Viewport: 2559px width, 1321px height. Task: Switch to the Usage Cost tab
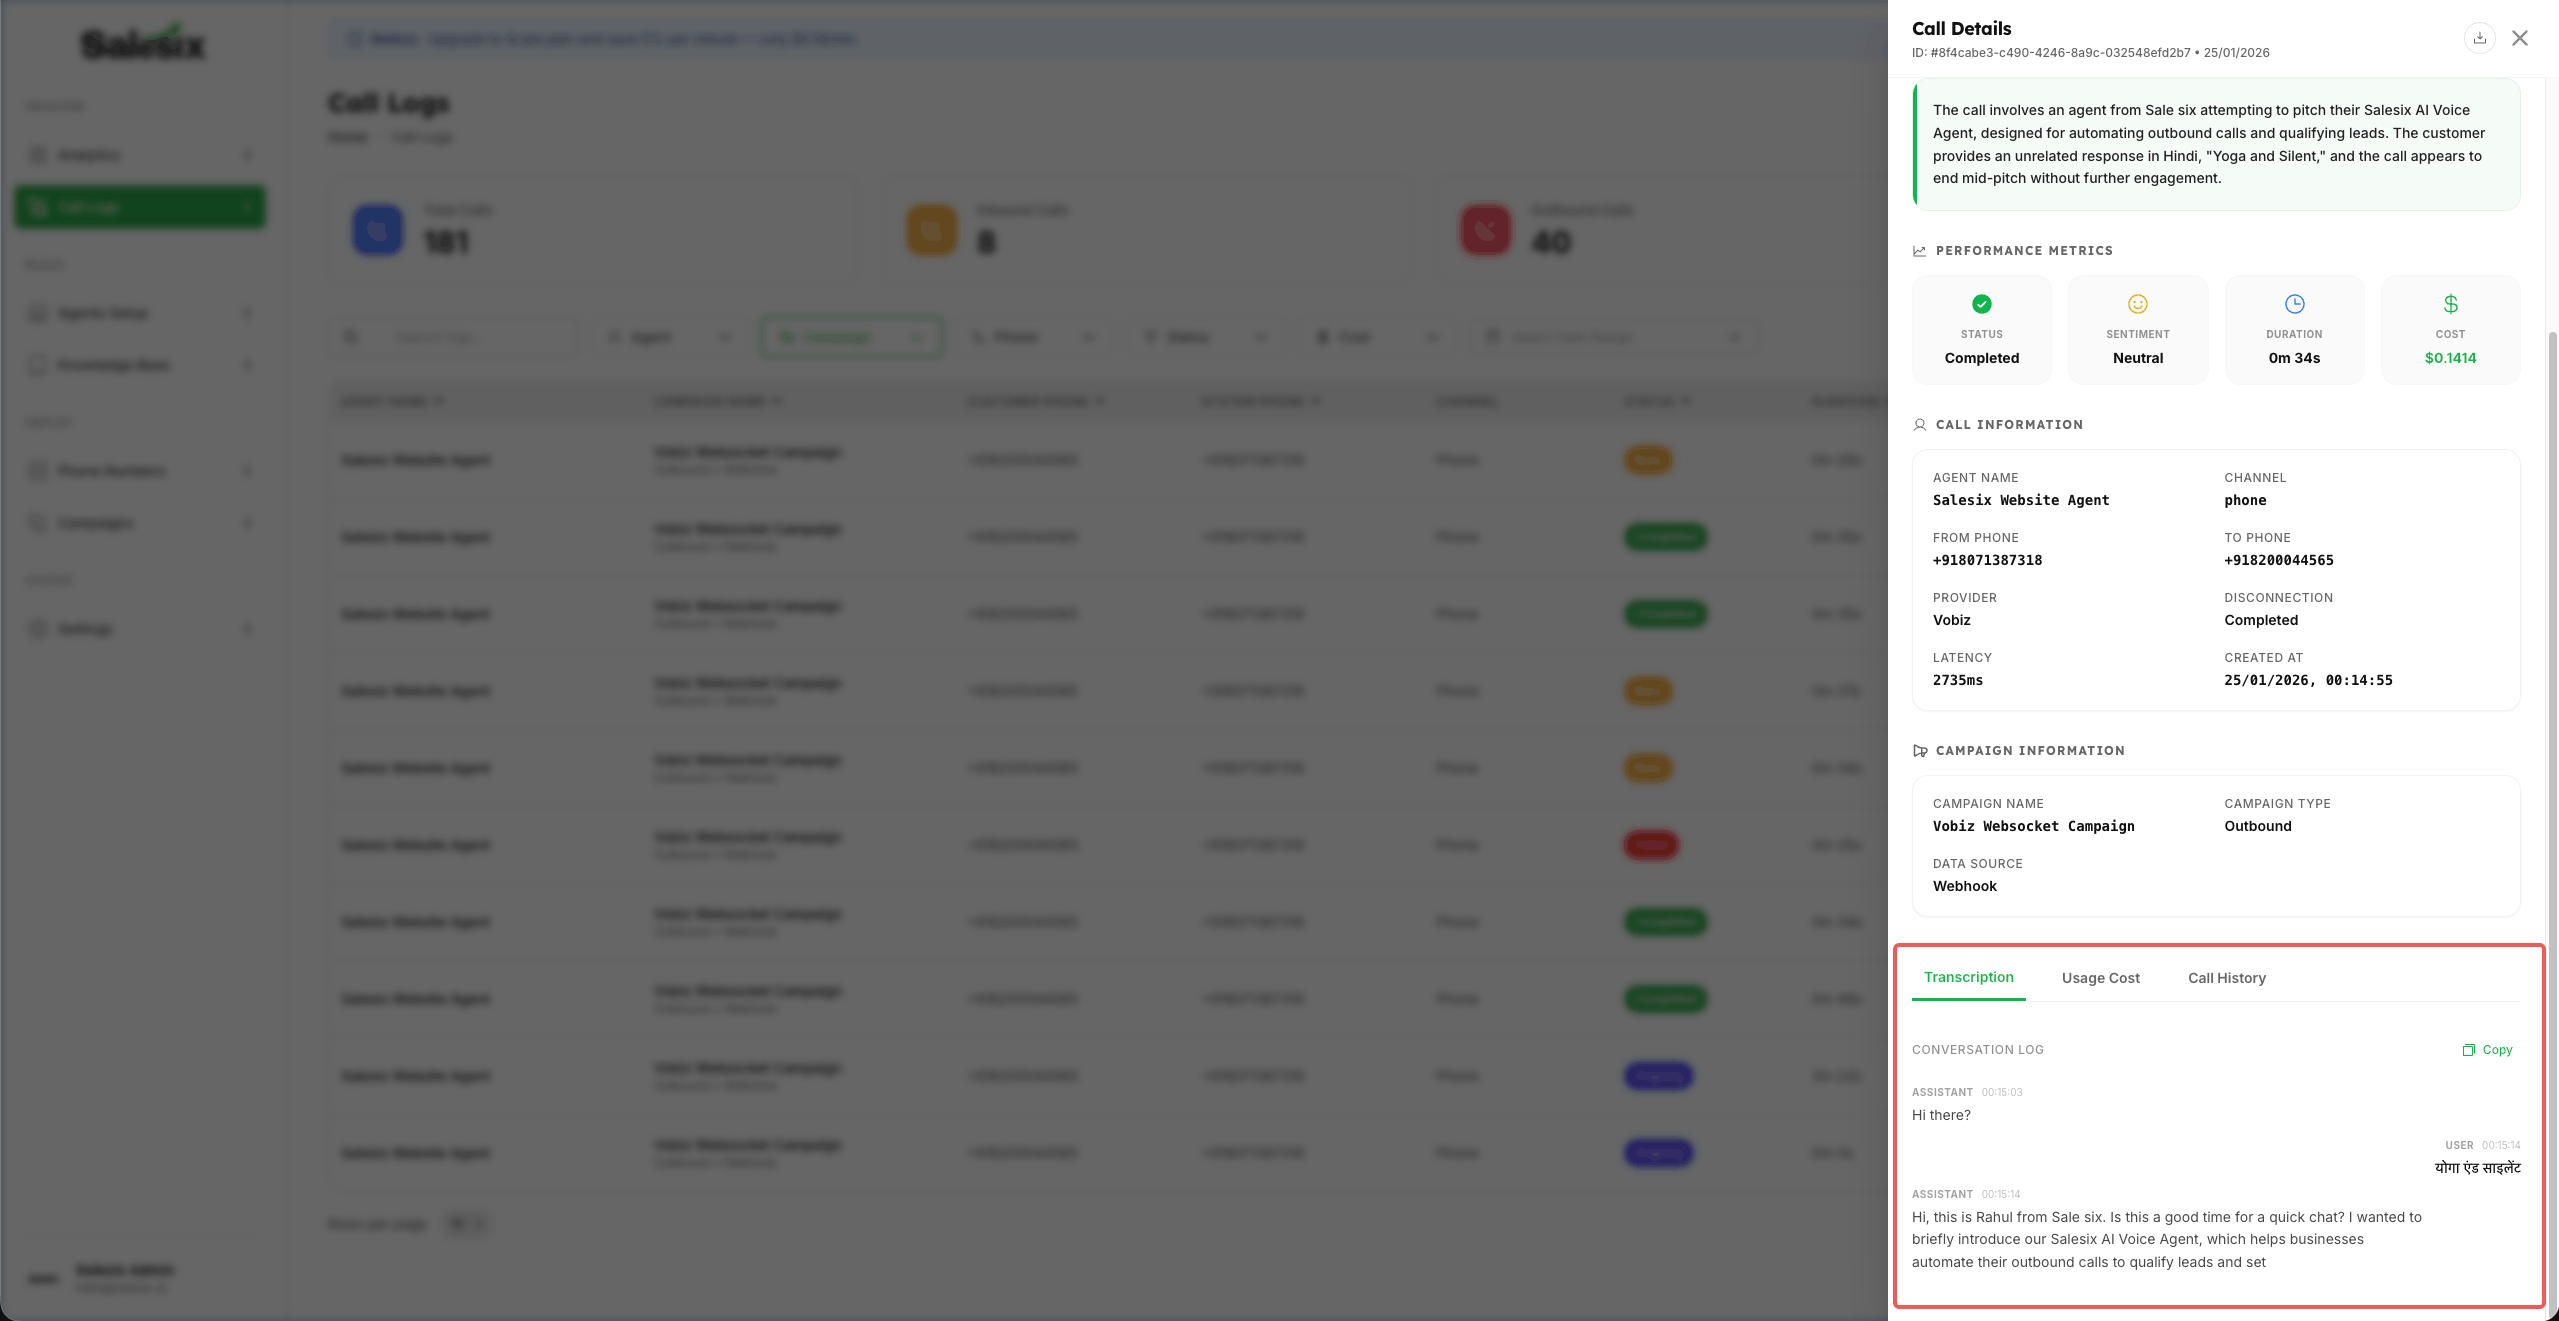(x=2100, y=978)
